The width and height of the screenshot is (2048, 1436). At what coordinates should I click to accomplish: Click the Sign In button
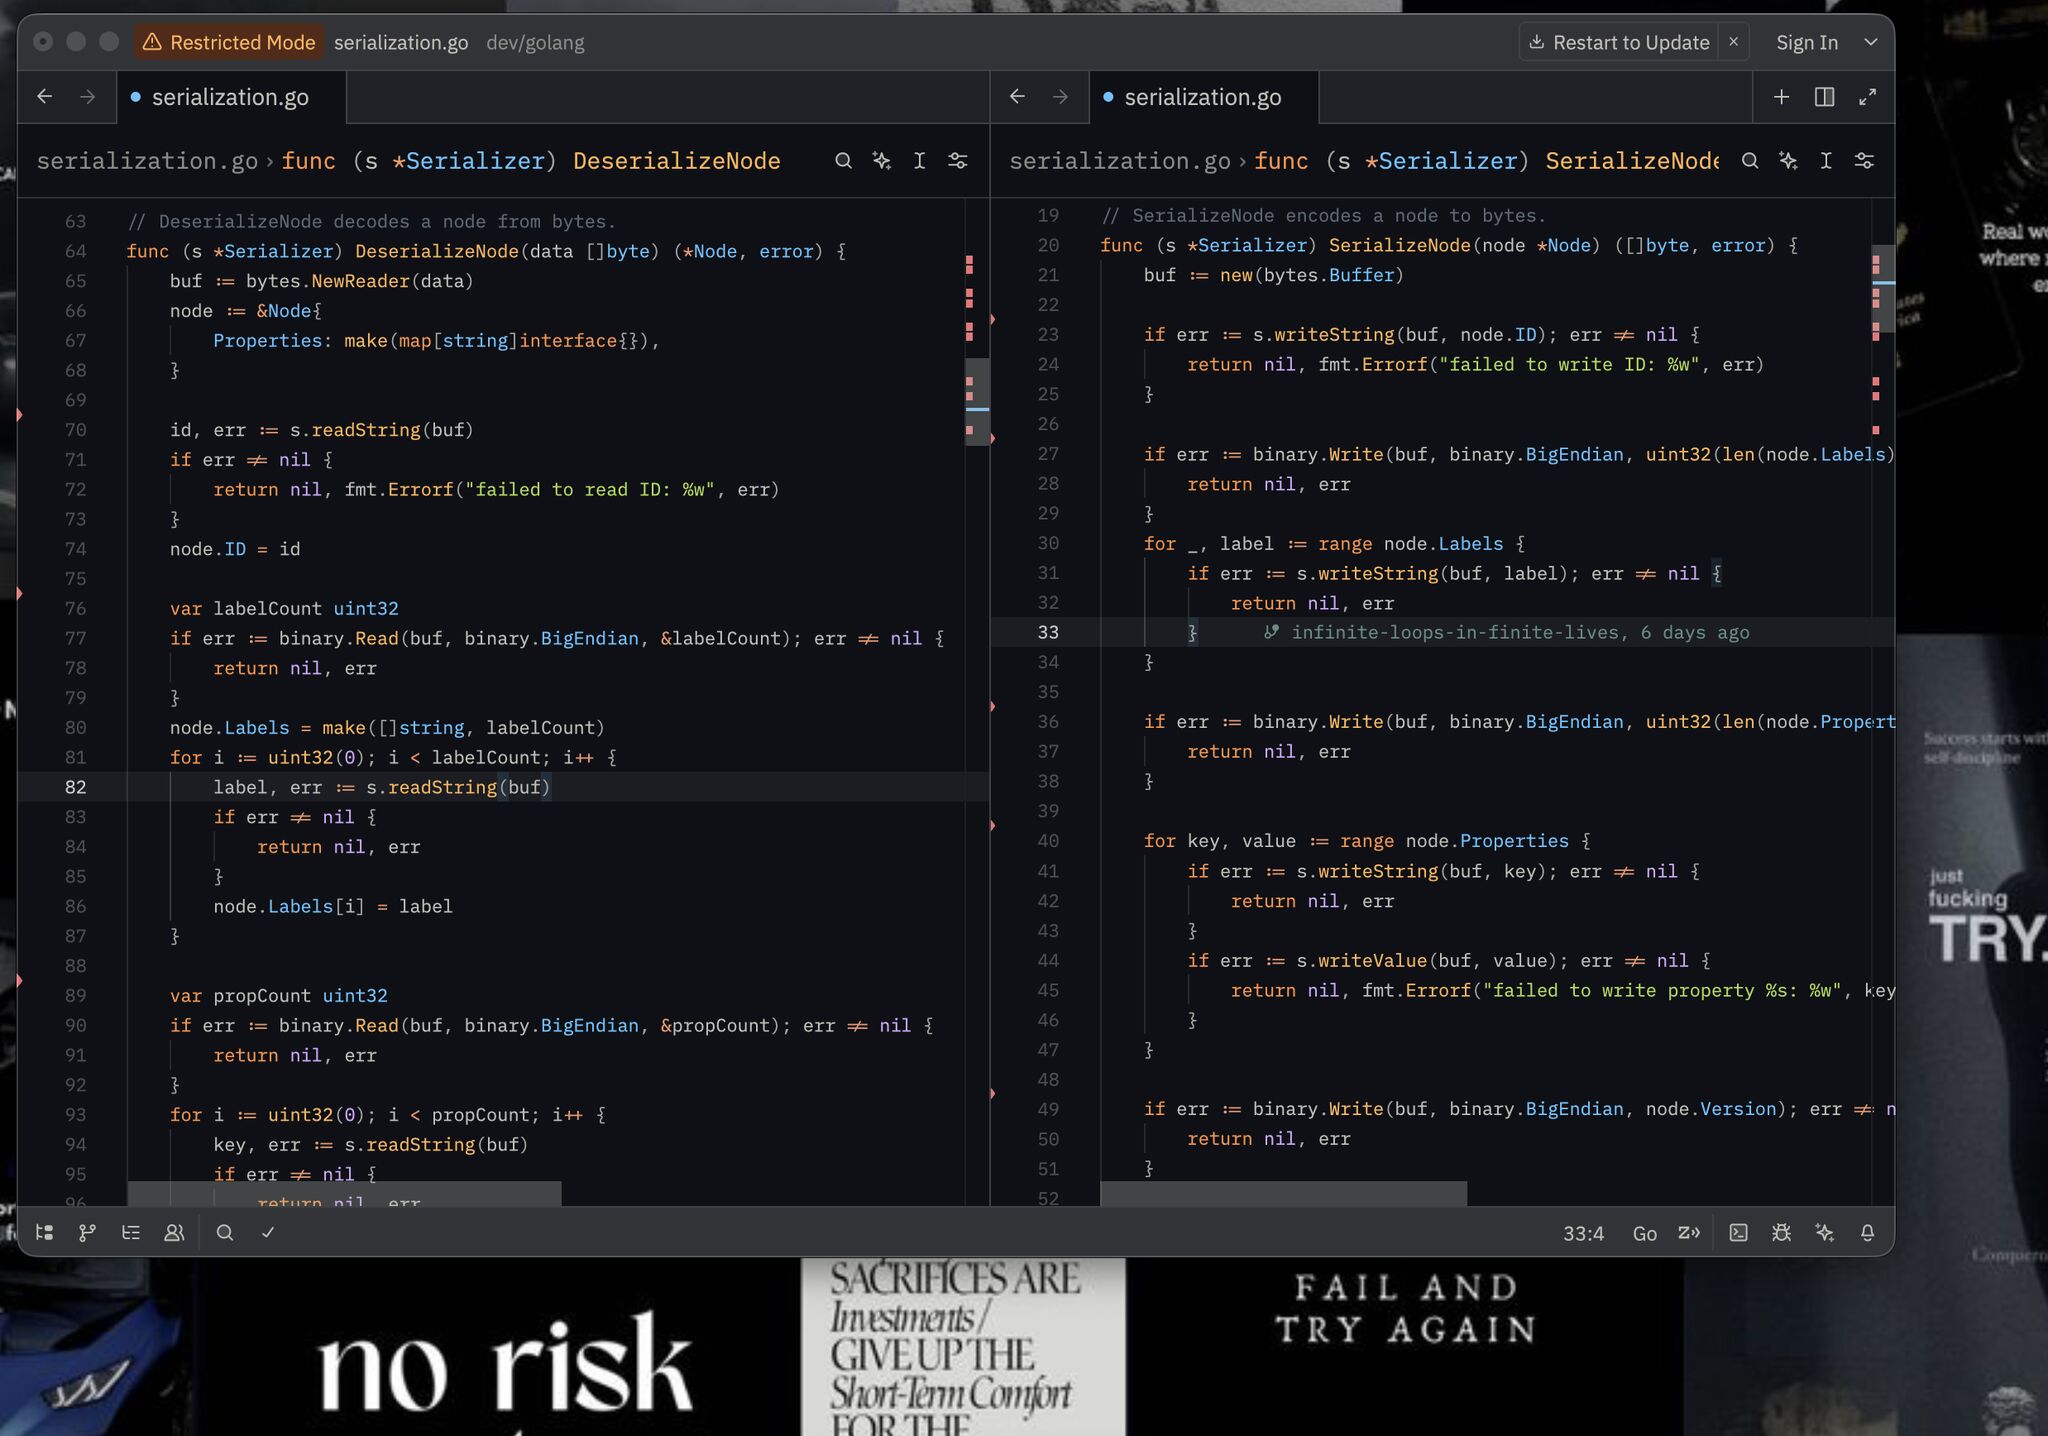(1807, 42)
